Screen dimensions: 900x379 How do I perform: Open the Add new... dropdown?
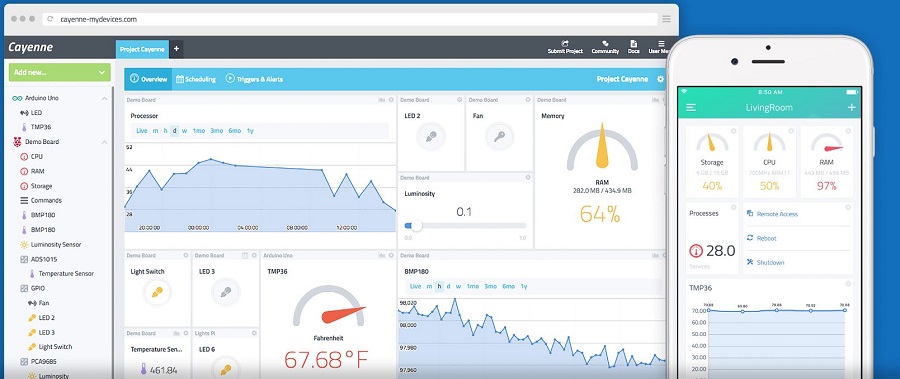pos(60,72)
